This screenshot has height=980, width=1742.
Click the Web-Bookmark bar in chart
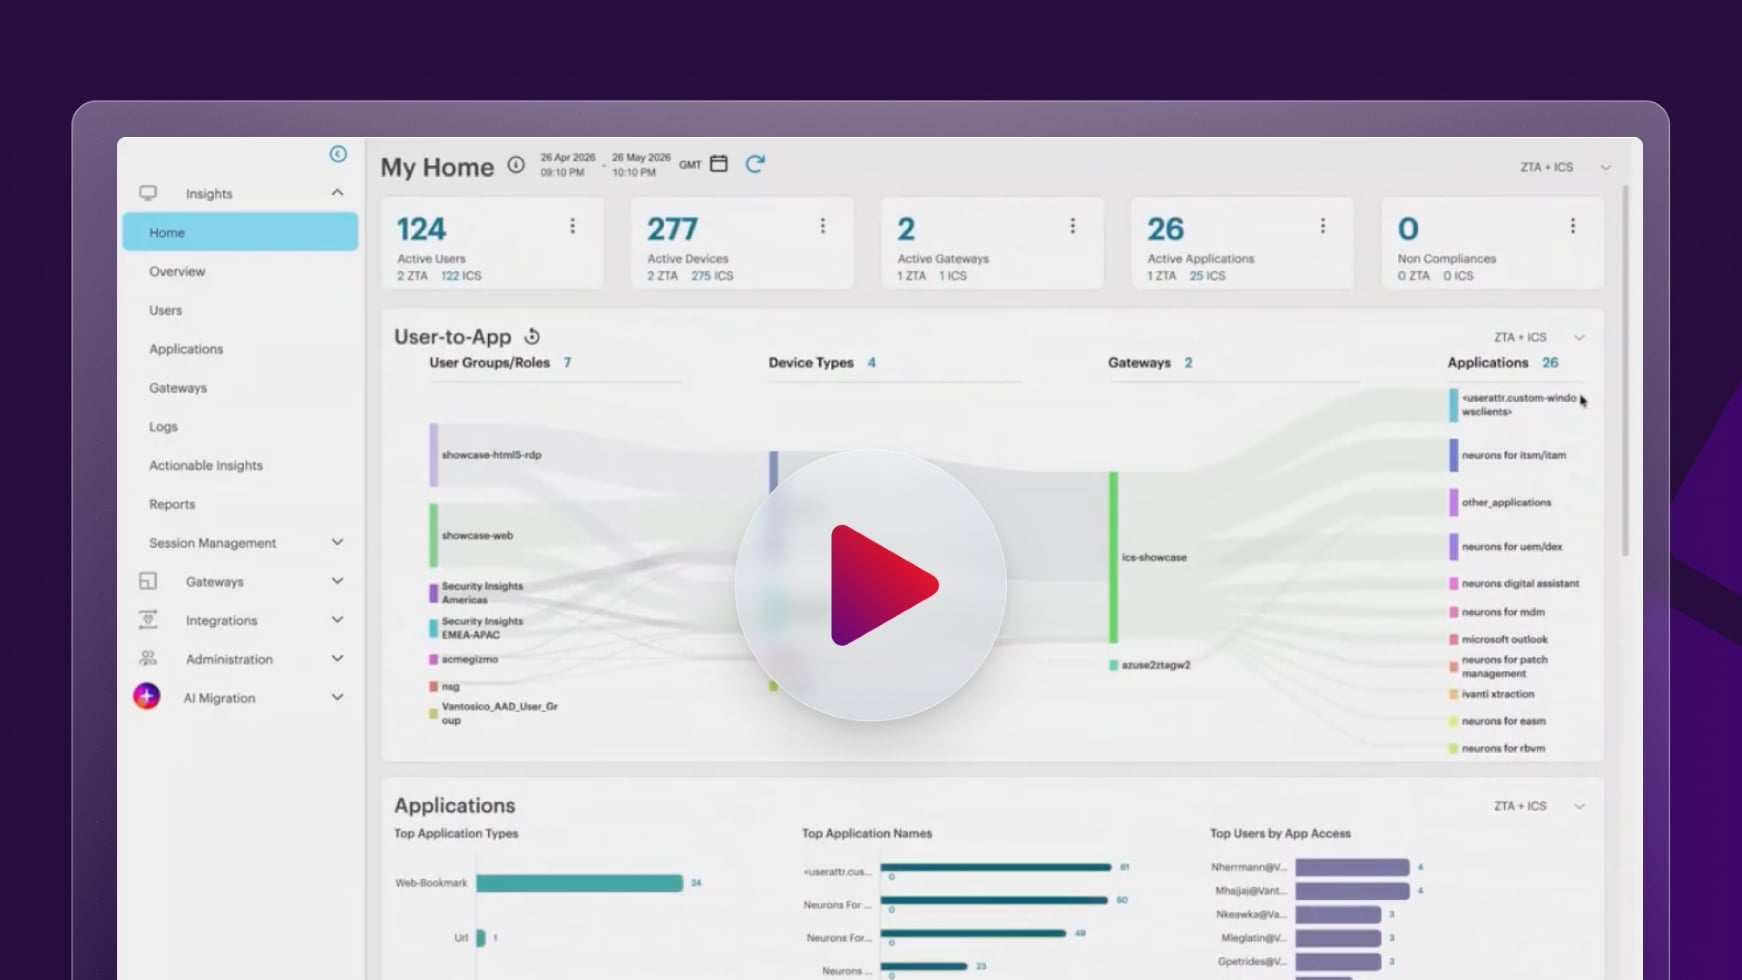tap(579, 883)
